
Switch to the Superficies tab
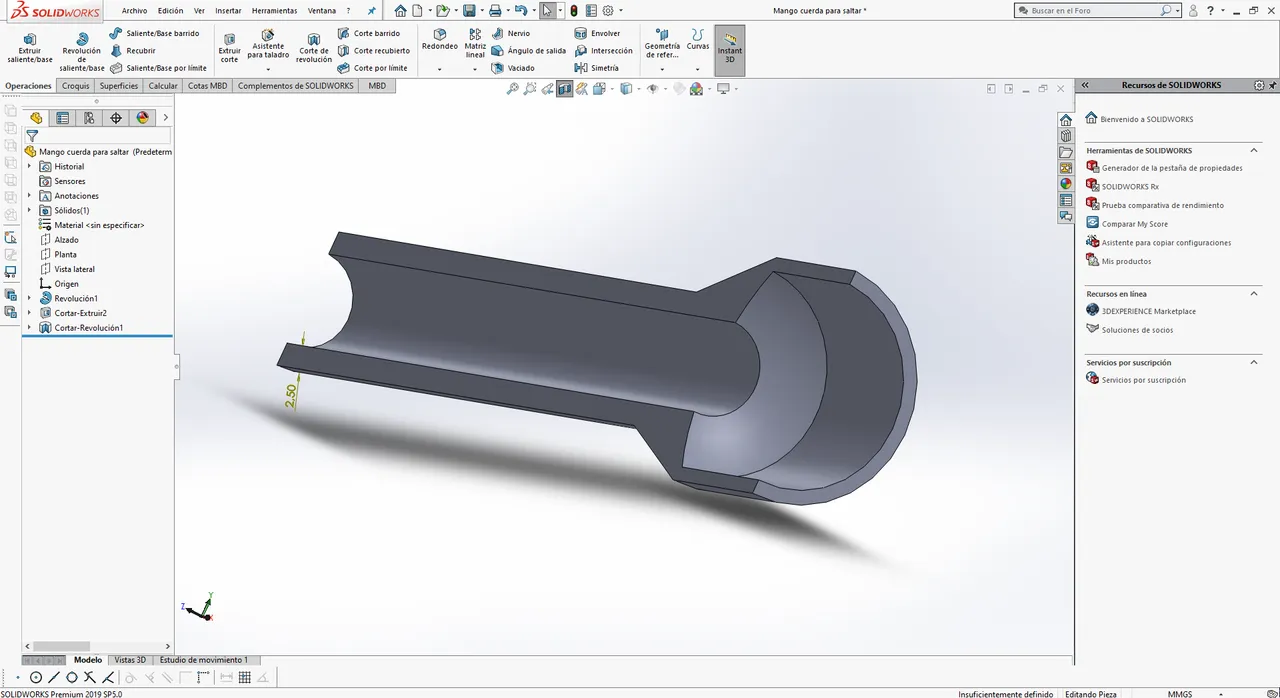(119, 86)
